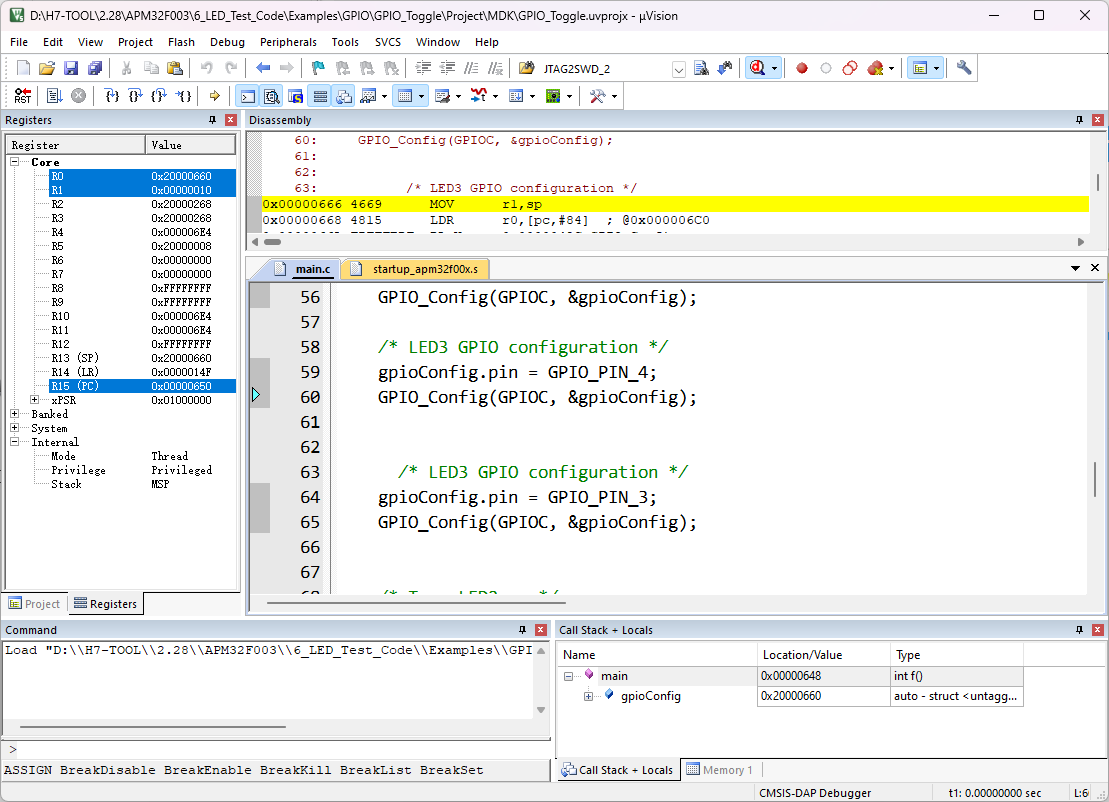Expand the Banked register group
Image resolution: width=1109 pixels, height=802 pixels.
pos(14,414)
